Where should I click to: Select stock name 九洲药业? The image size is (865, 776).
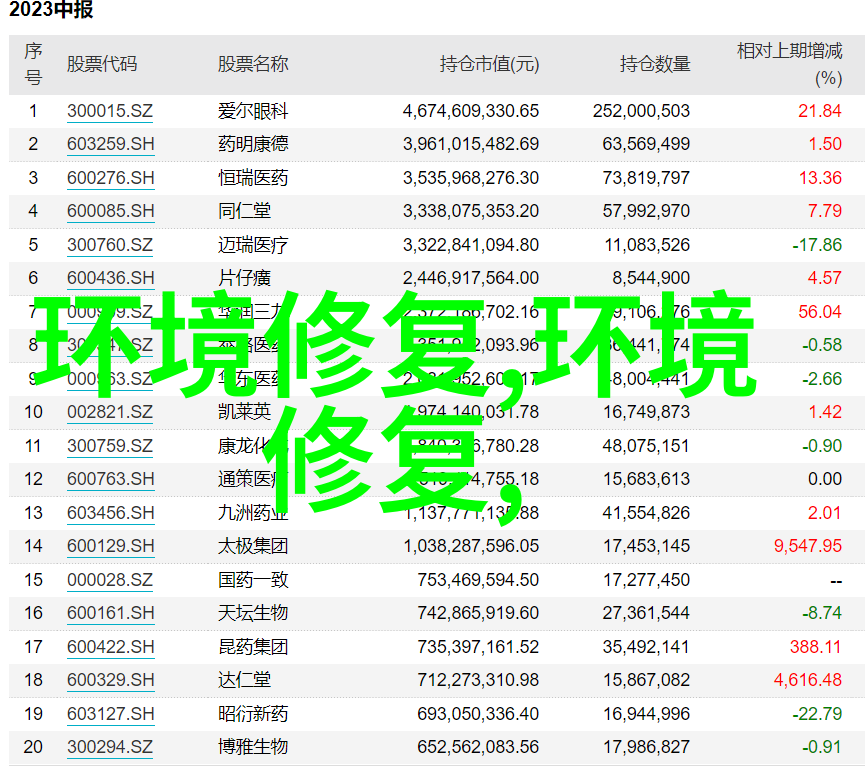253,513
